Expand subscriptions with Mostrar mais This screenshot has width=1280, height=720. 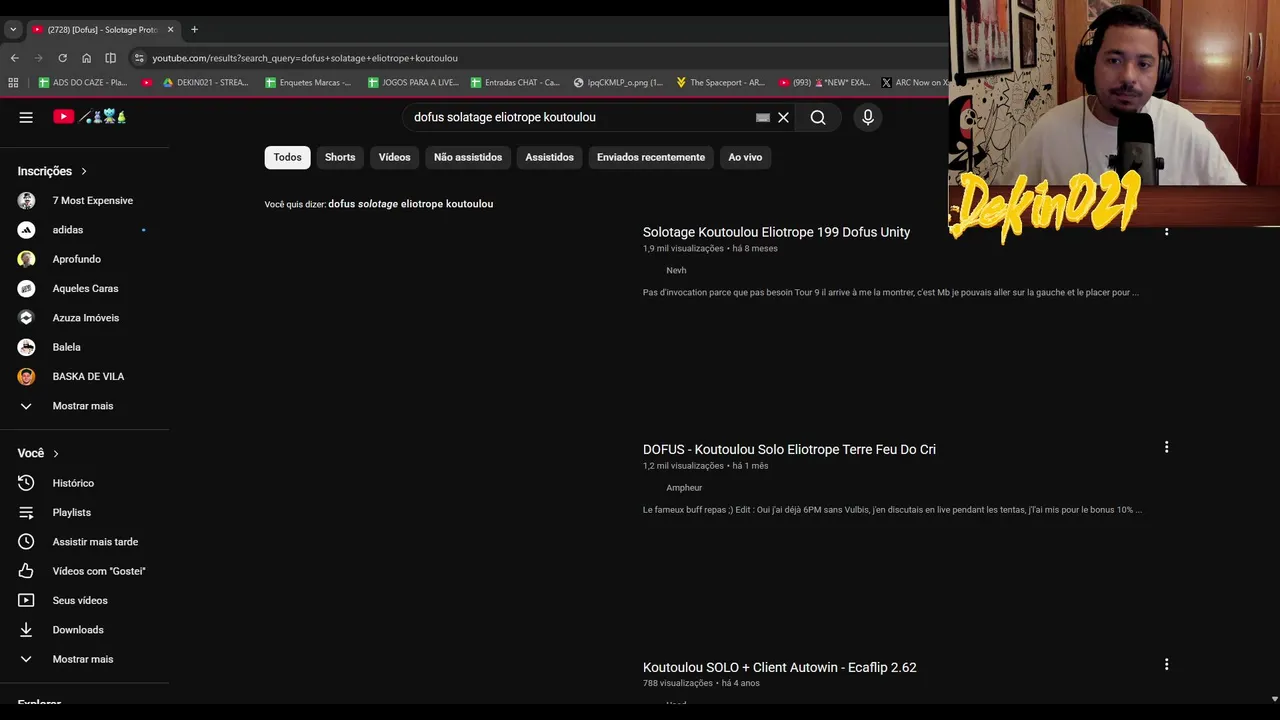click(x=84, y=406)
